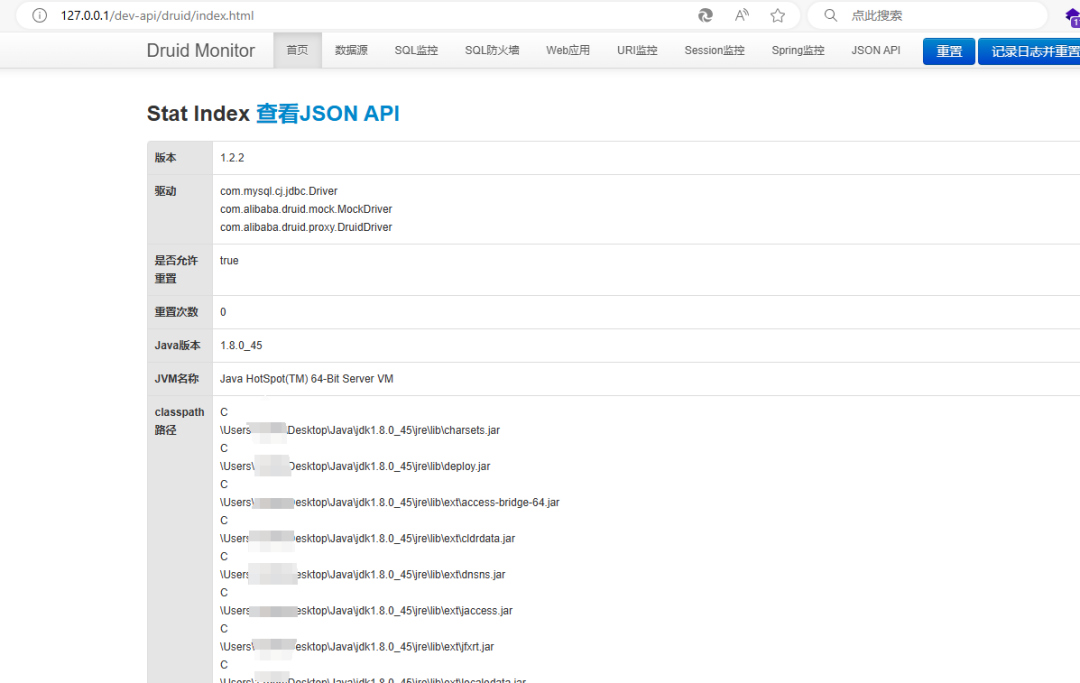Screen dimensions: 1080x683
Task: Open the URI监控 tab
Action: 637,50
